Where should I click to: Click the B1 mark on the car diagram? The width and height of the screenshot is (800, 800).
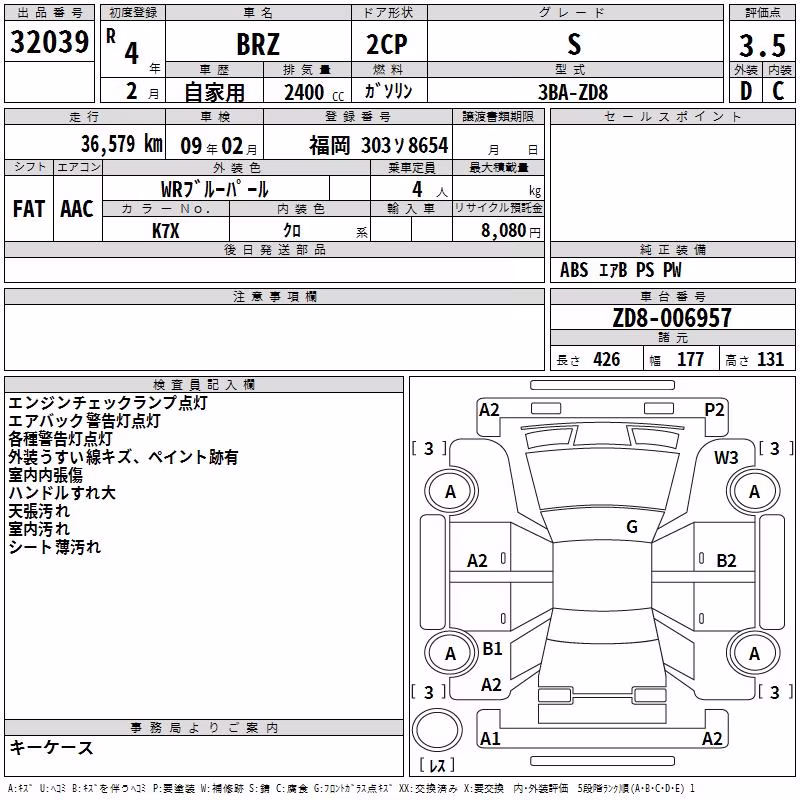[492, 648]
